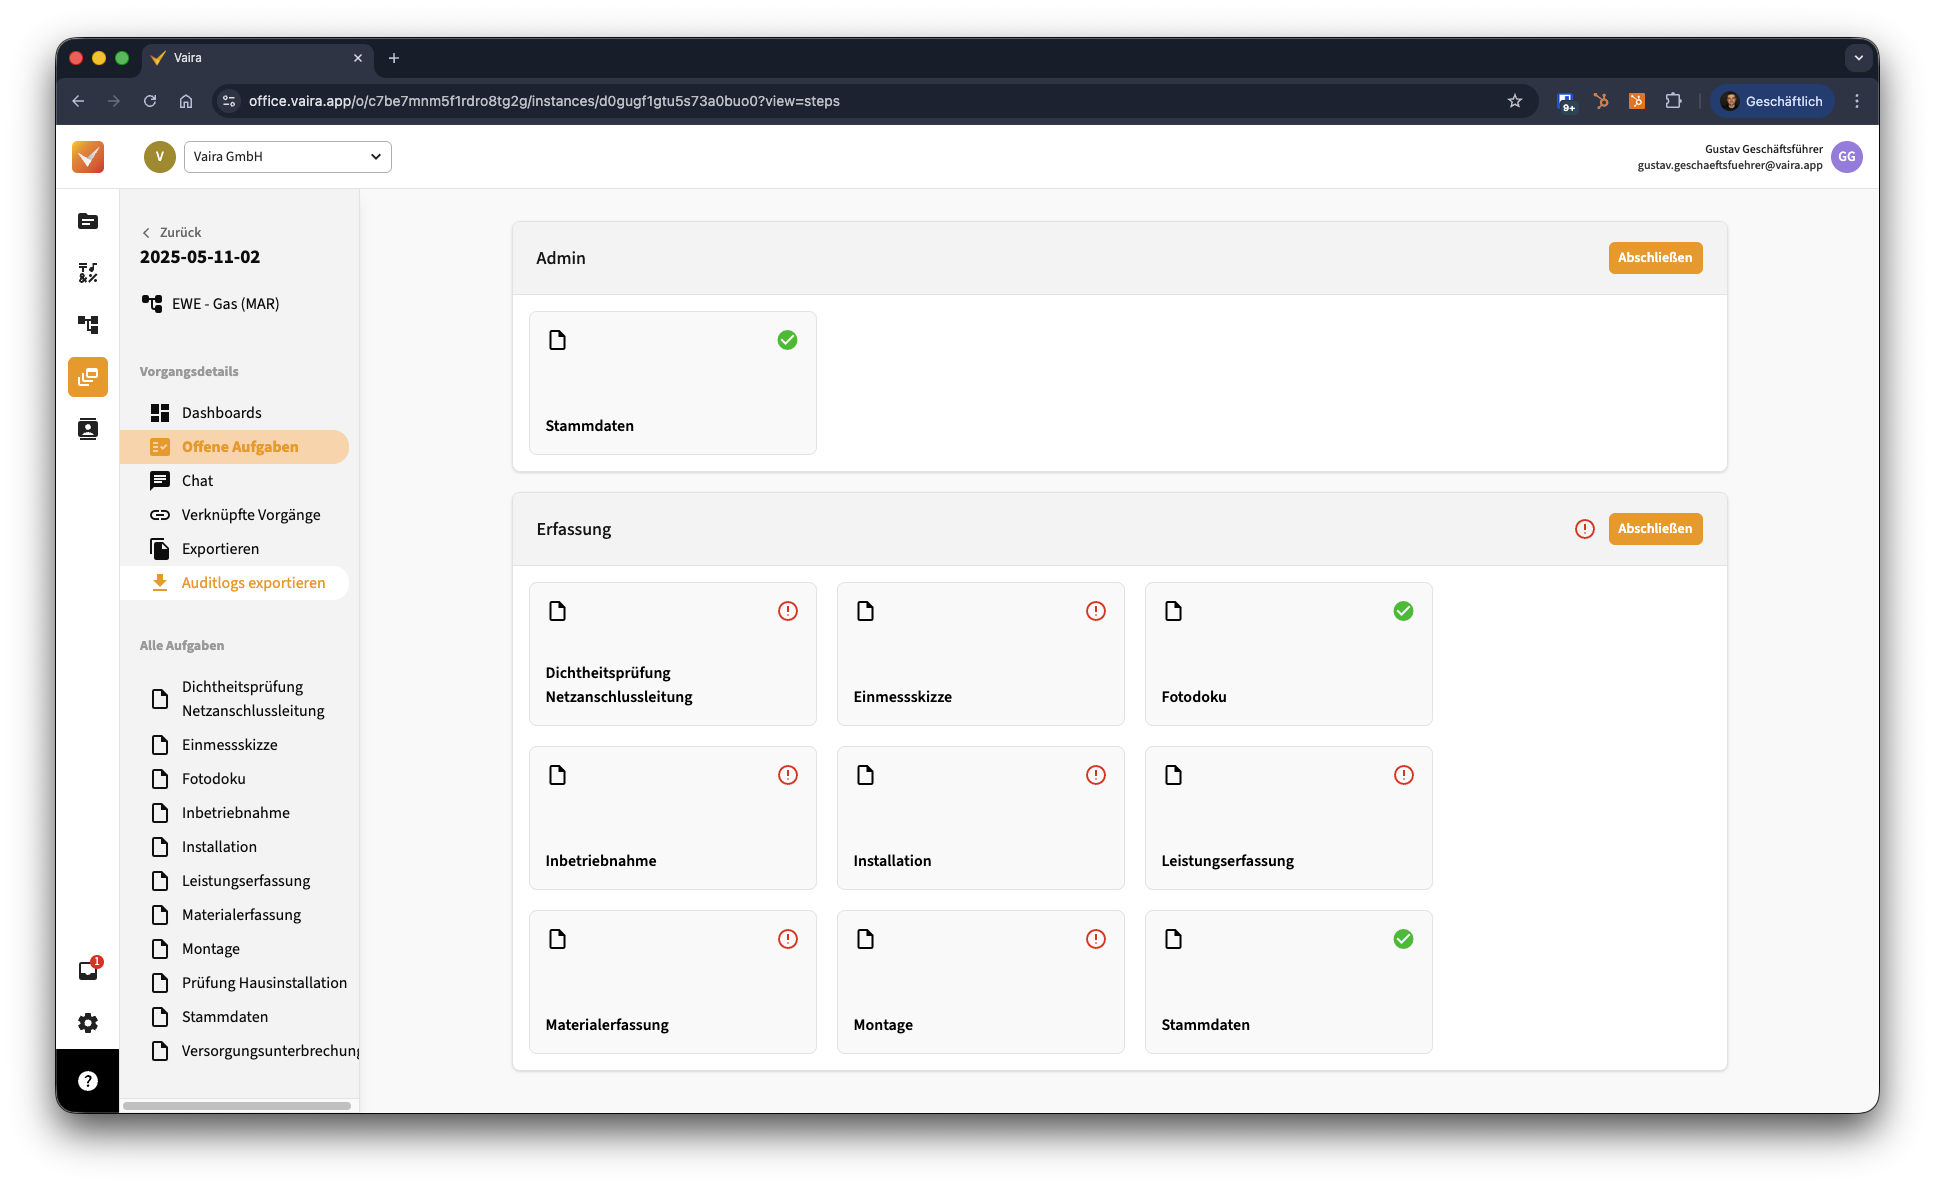Open the Vaira GmbH organization dropdown

287,157
